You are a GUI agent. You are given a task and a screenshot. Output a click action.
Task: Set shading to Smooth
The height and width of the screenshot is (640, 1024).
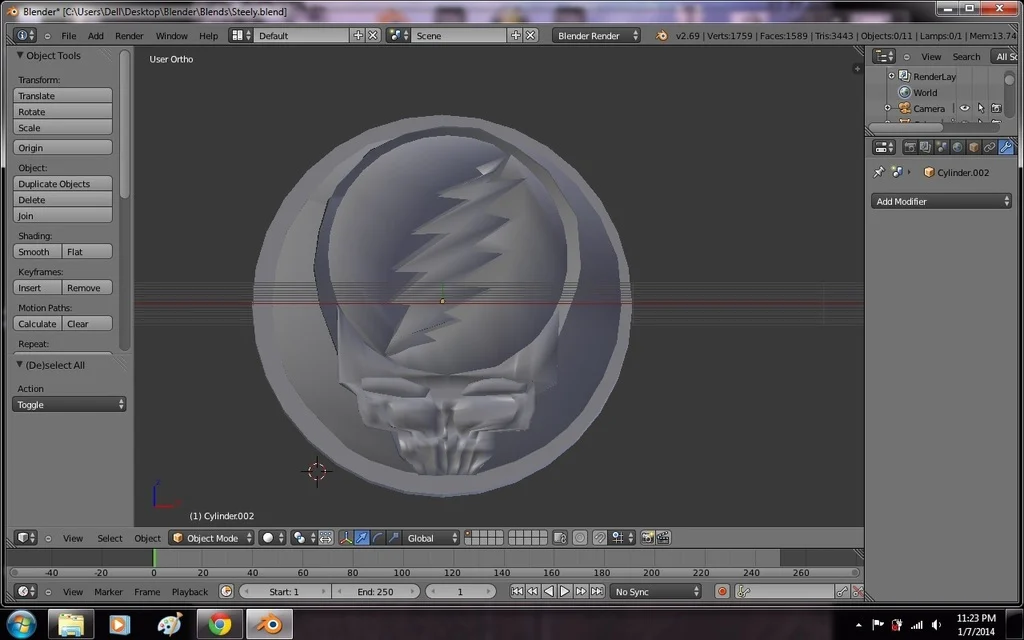(37, 251)
